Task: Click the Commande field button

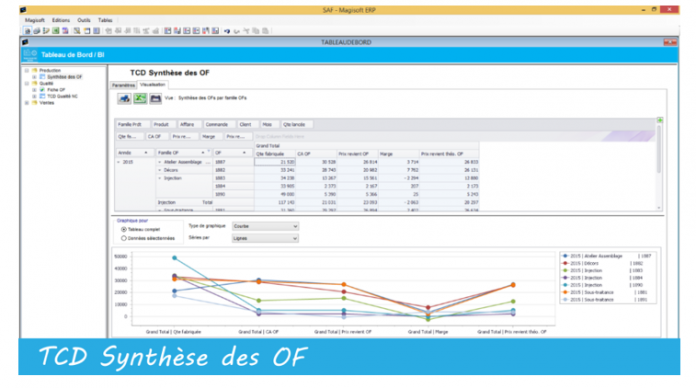Action: point(217,124)
